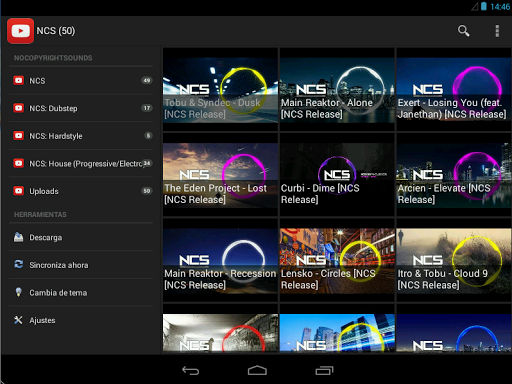
Task: Play Lensko - Circles video
Action: (337, 260)
